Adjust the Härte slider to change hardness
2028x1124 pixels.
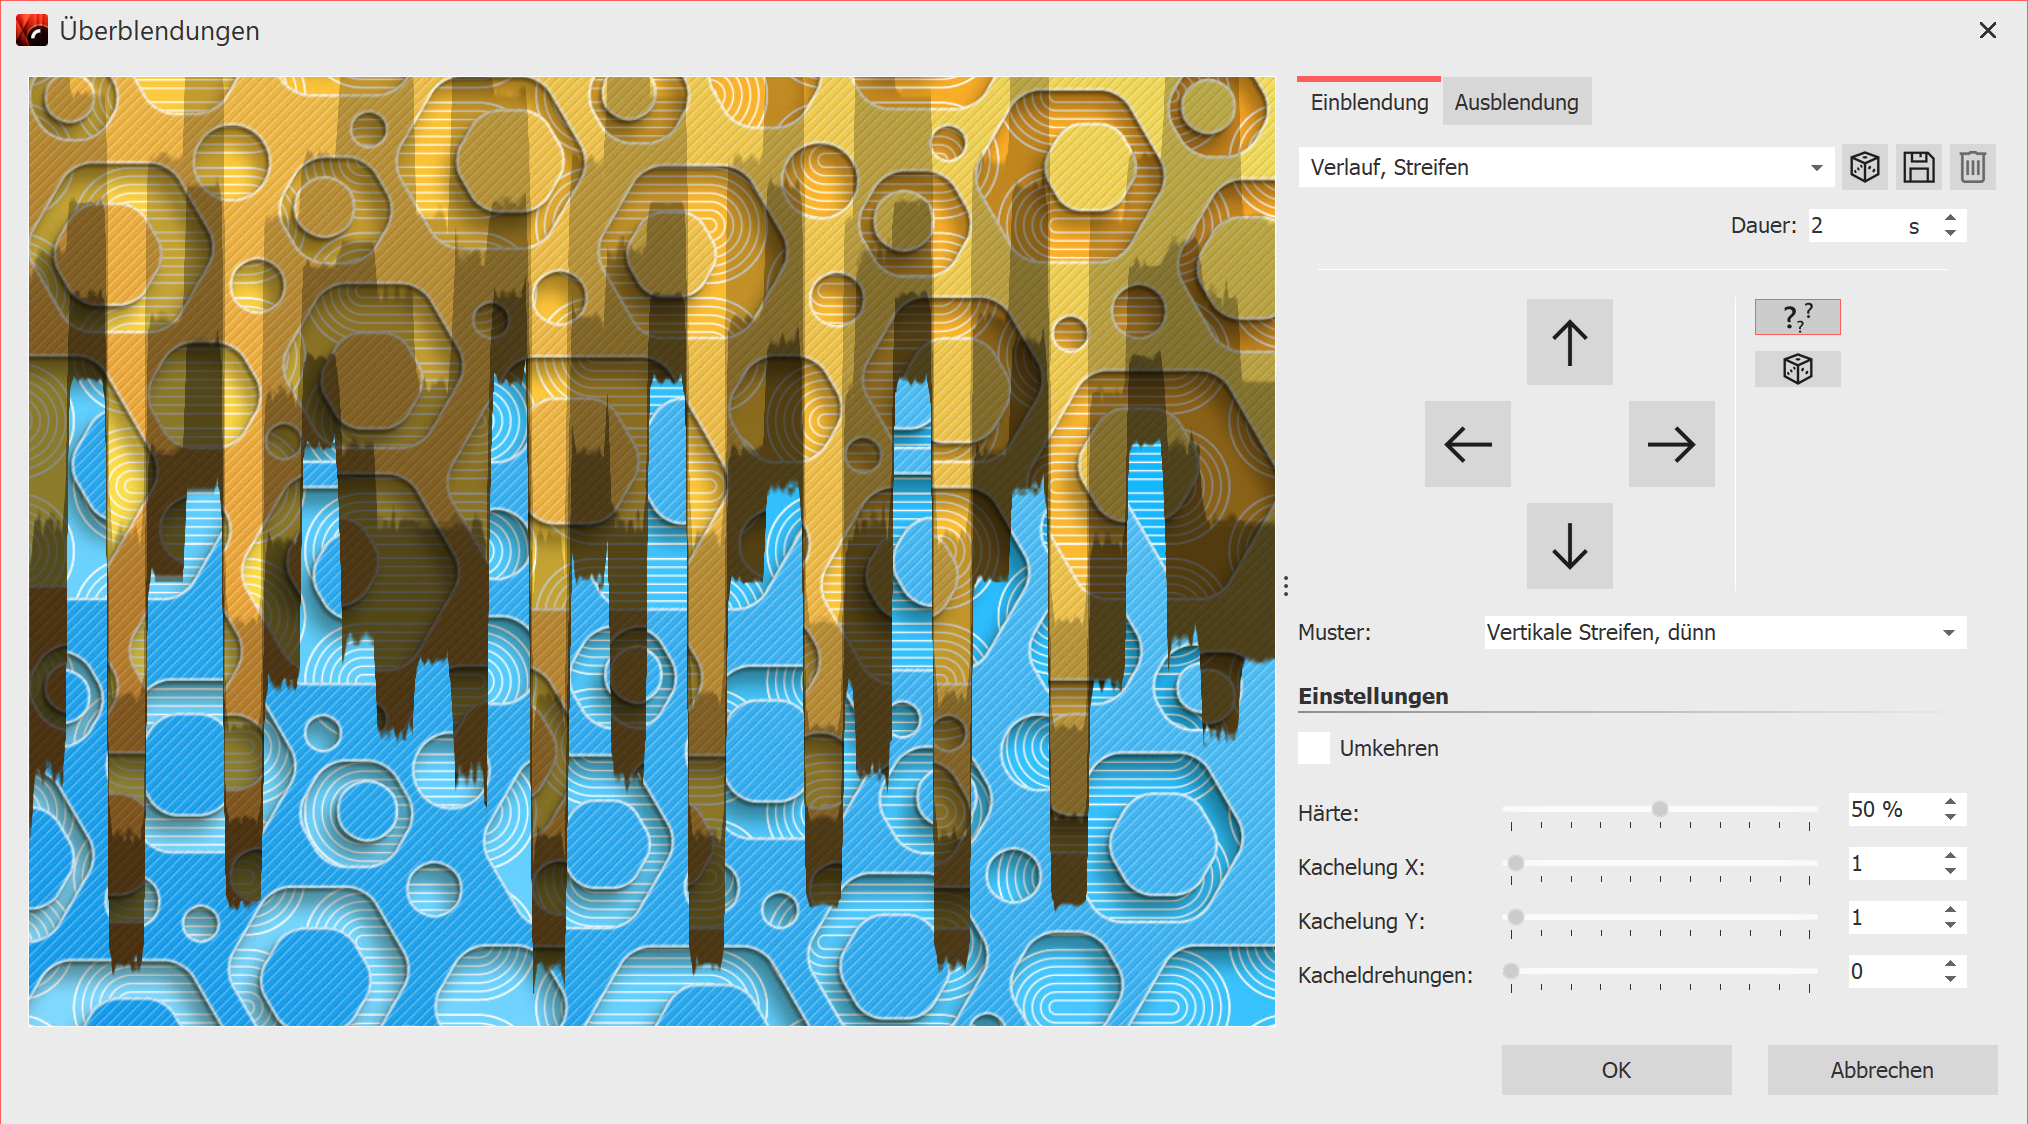pos(1658,807)
